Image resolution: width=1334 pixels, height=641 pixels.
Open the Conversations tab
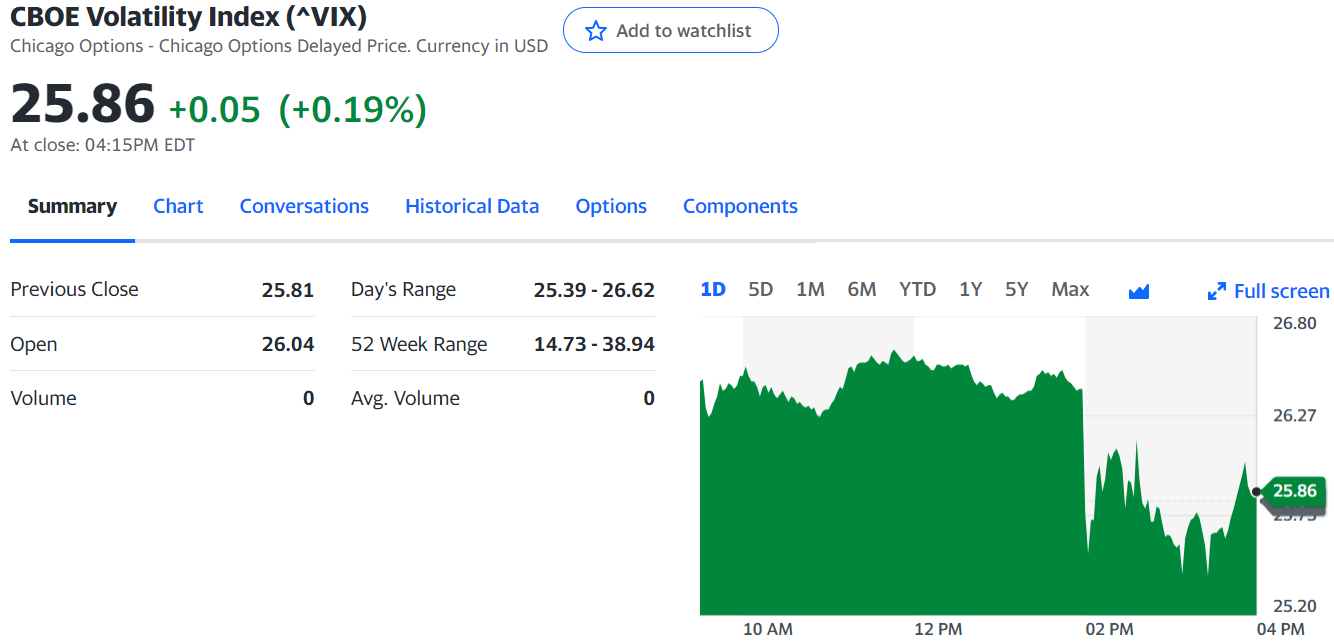[x=304, y=206]
